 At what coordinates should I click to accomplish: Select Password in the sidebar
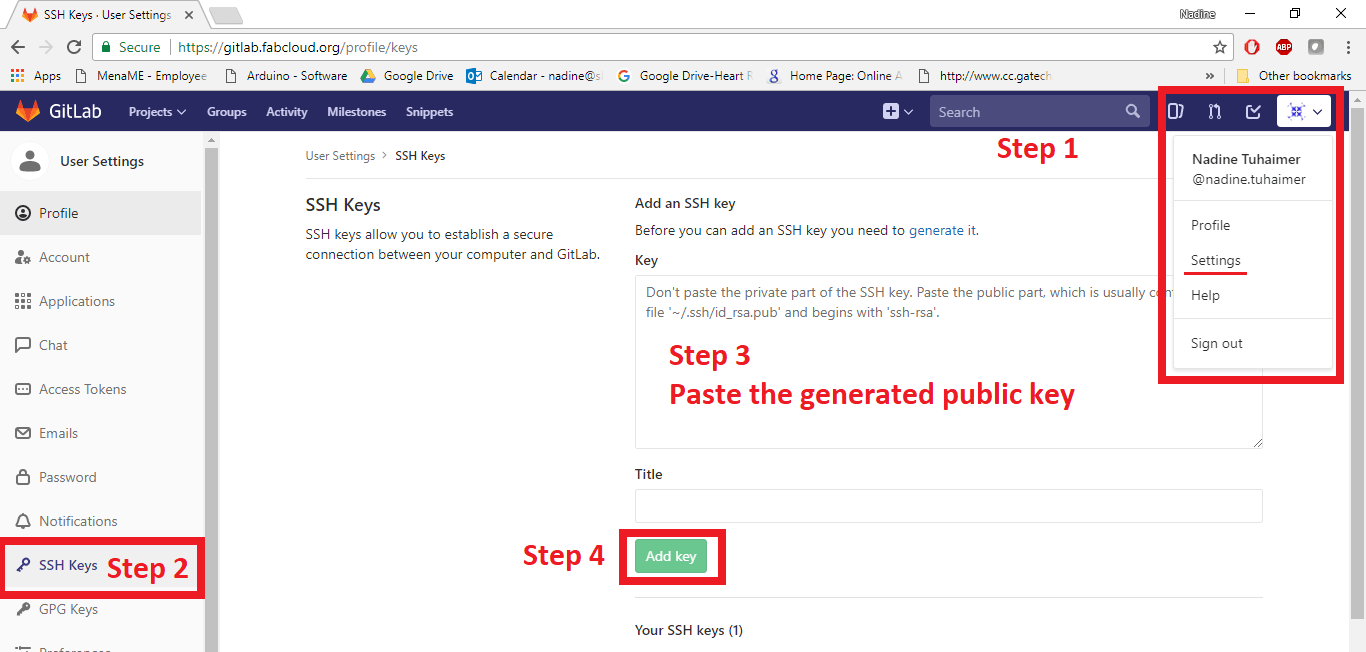click(x=100, y=477)
